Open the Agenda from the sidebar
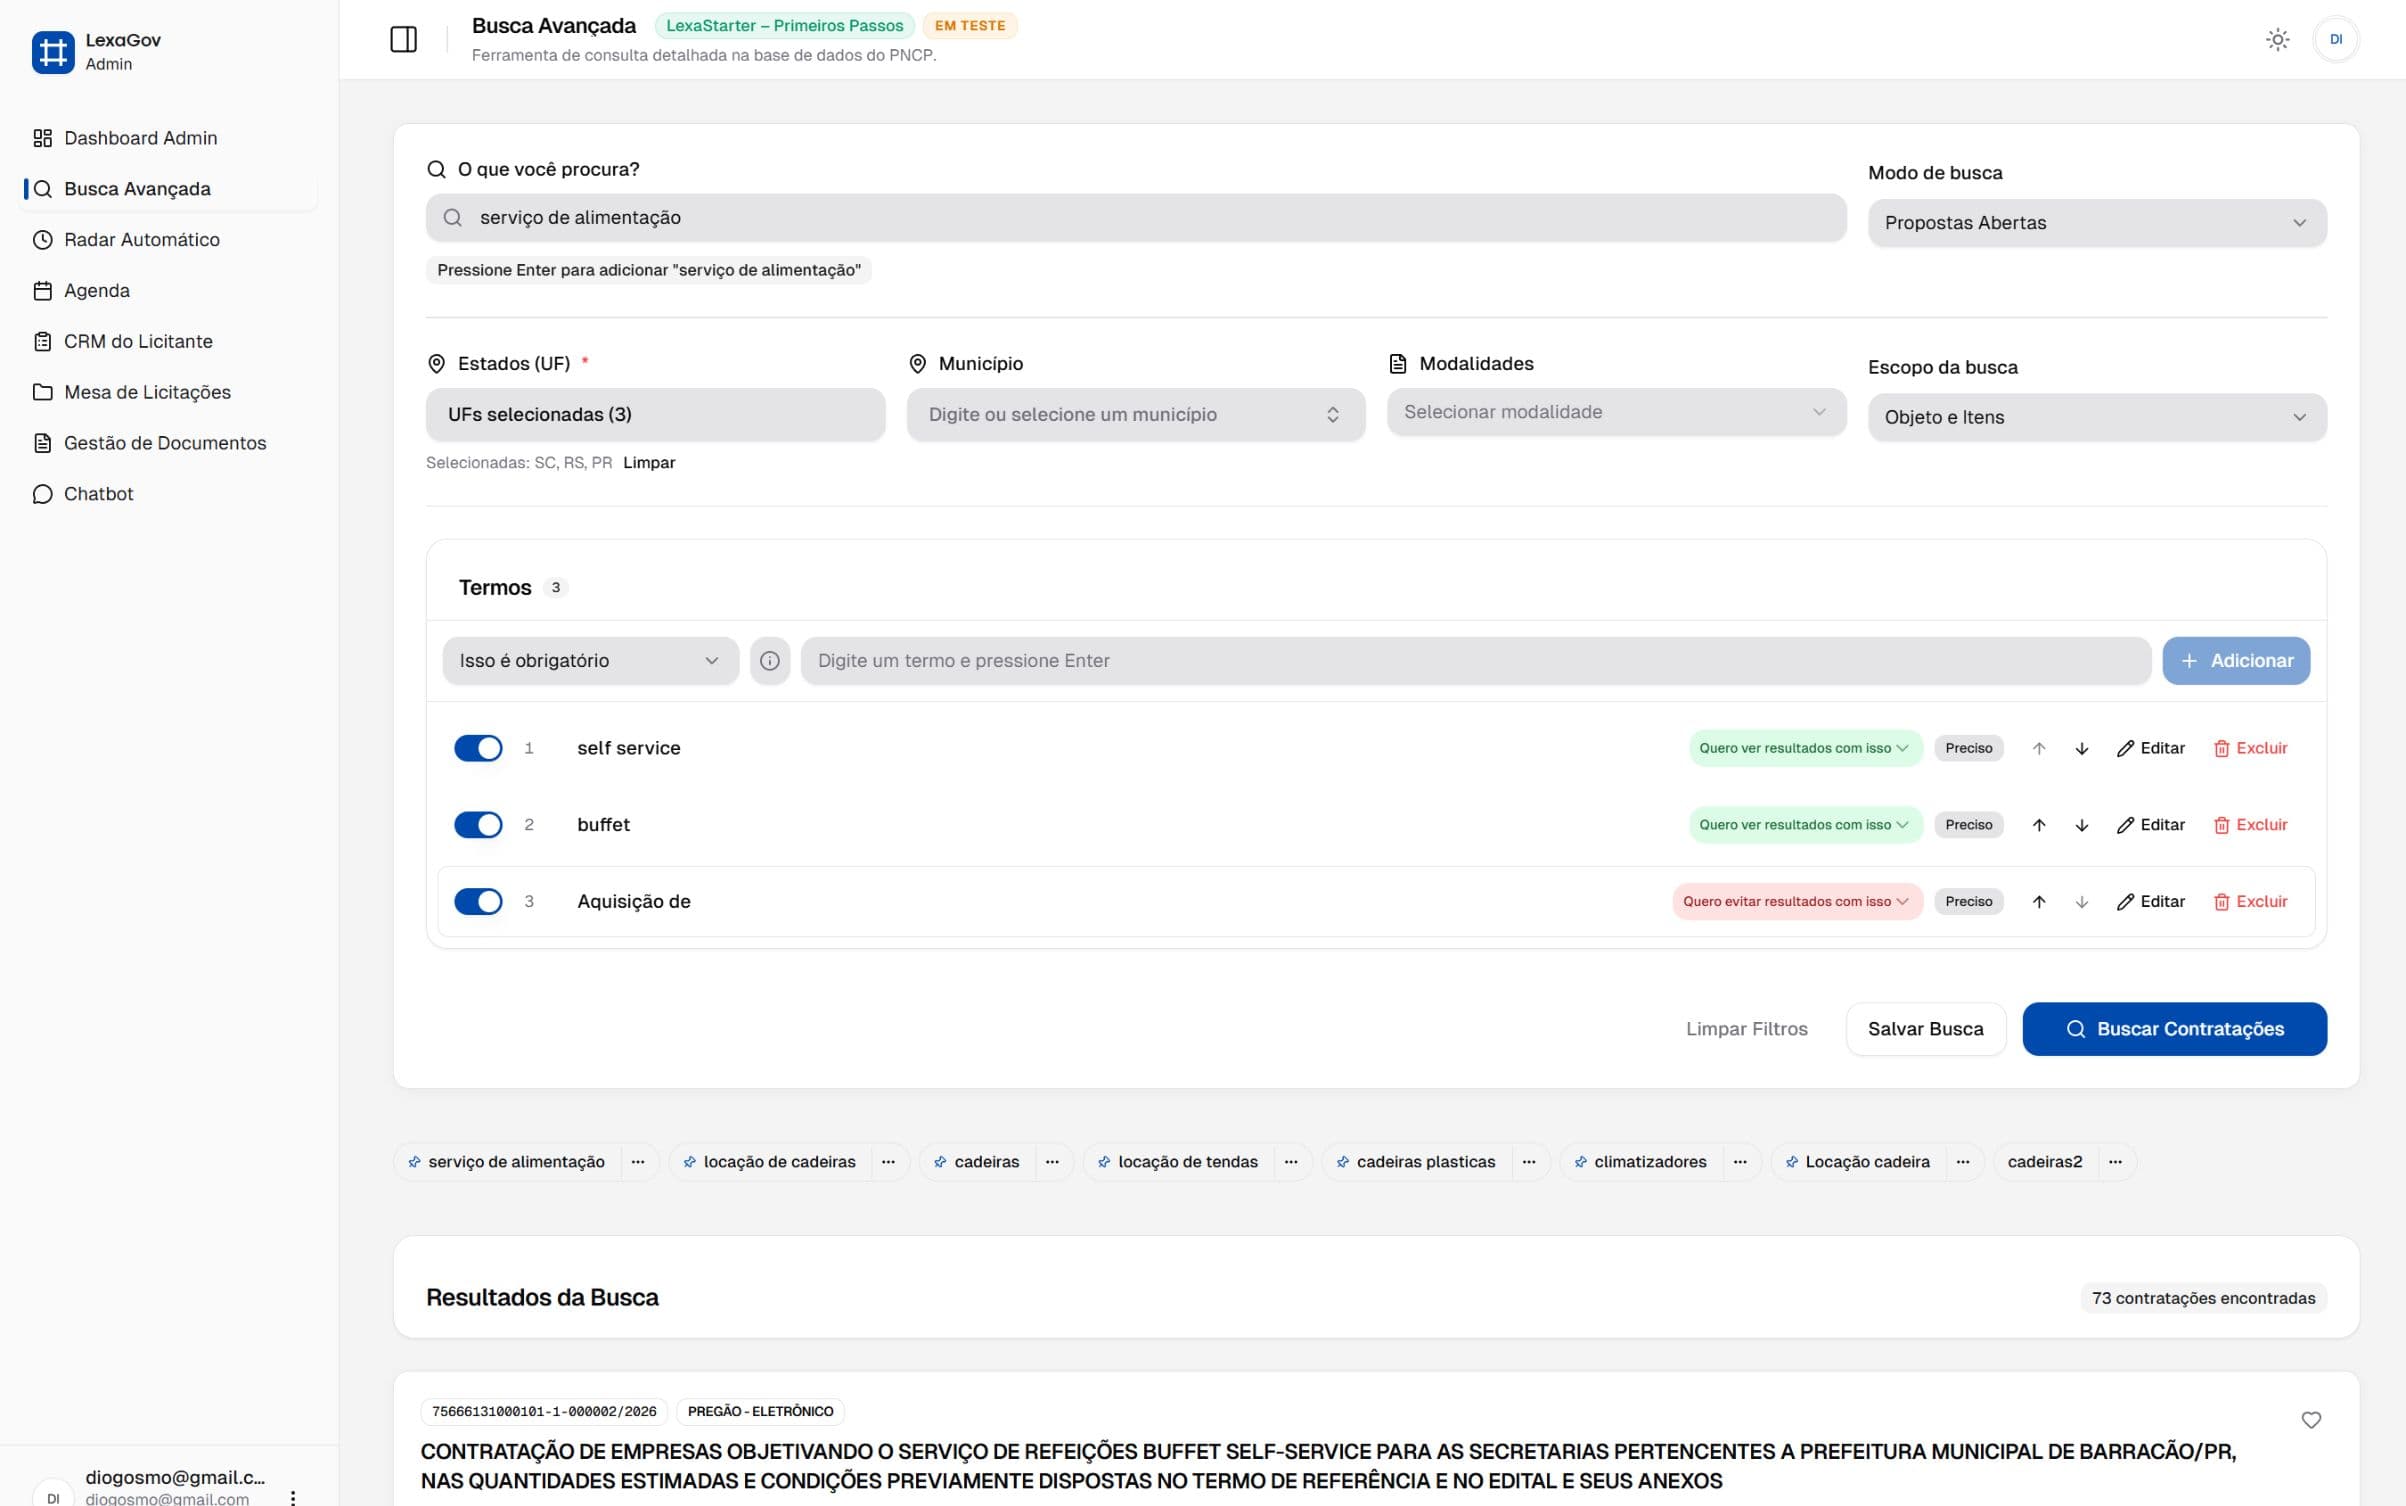This screenshot has height=1506, width=2406. pos(96,290)
